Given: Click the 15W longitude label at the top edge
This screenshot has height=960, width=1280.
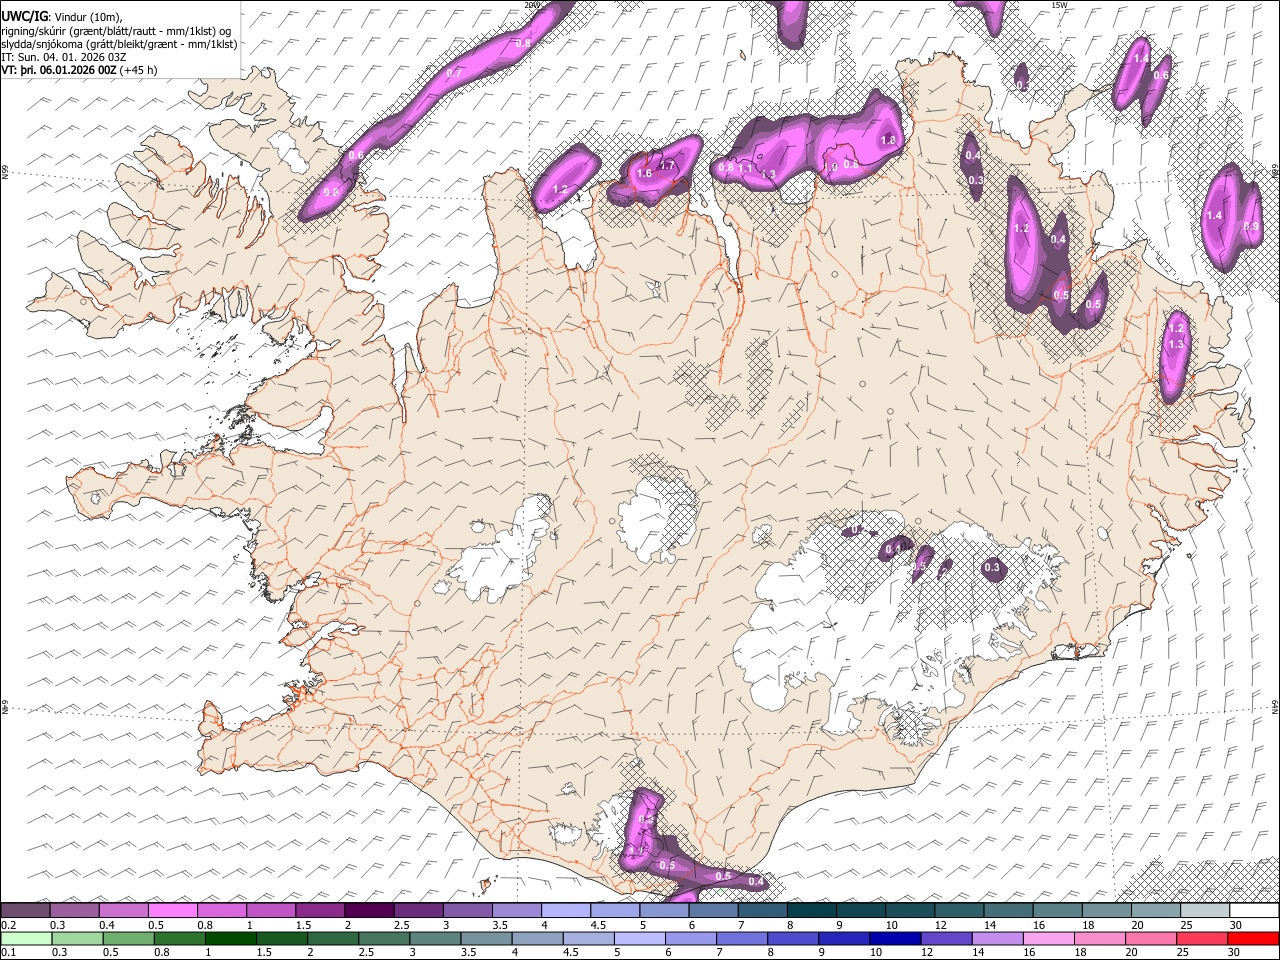Looking at the screenshot, I should [1060, 5].
